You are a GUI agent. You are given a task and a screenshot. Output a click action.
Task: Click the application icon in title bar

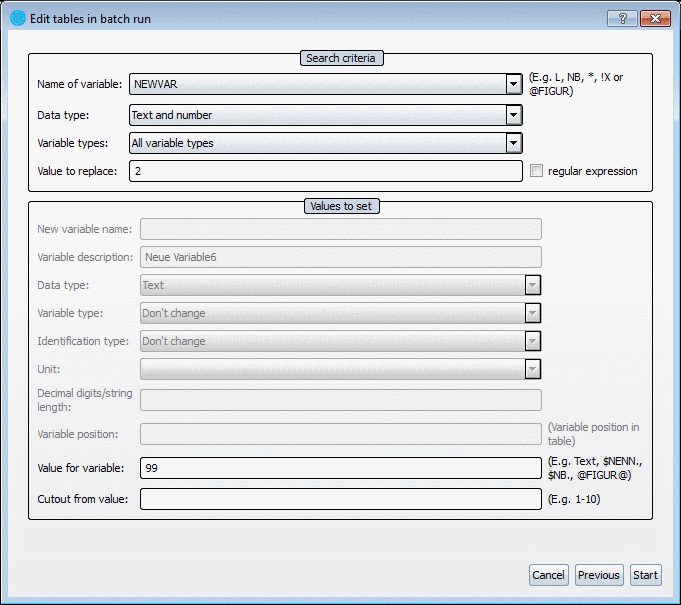17,18
